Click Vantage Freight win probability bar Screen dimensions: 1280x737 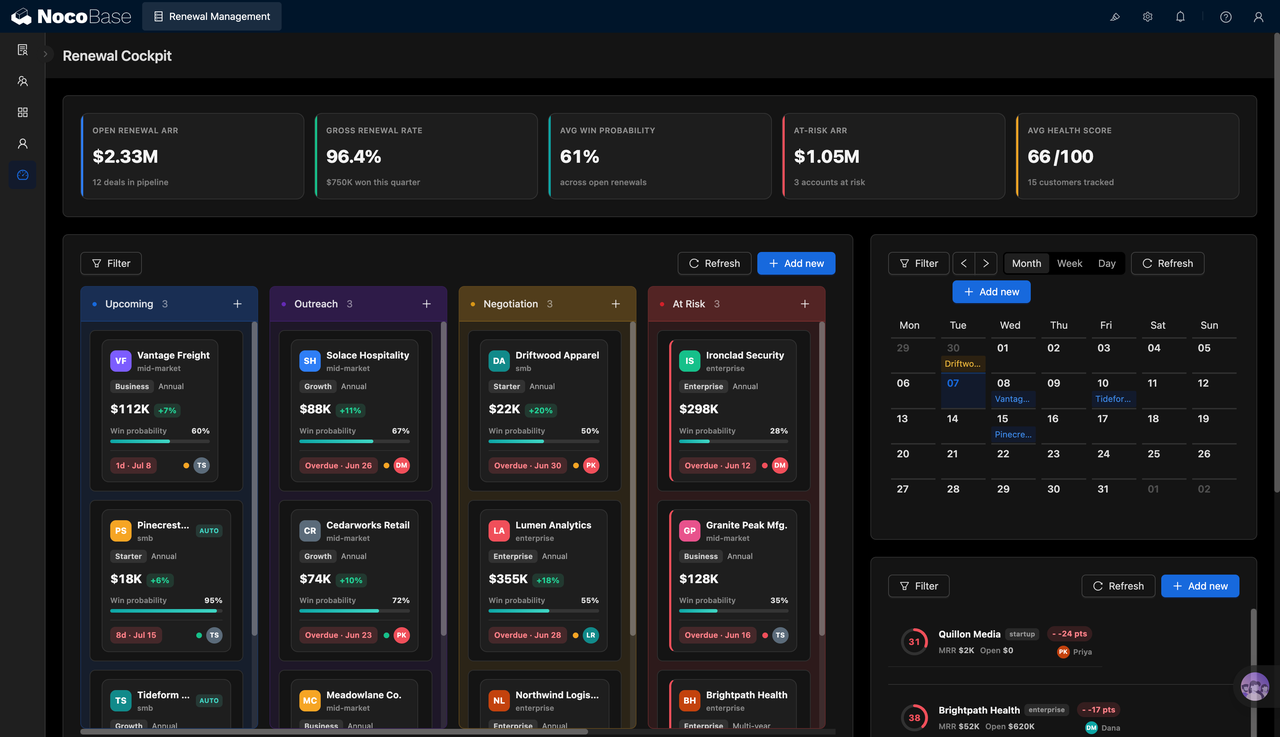(x=160, y=441)
